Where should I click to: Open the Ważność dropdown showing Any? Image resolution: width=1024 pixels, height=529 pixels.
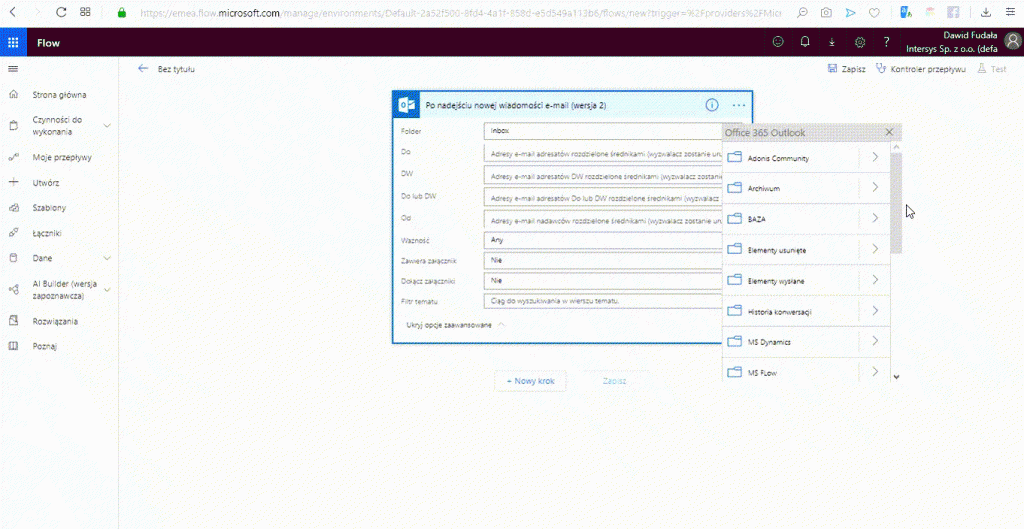(603, 240)
